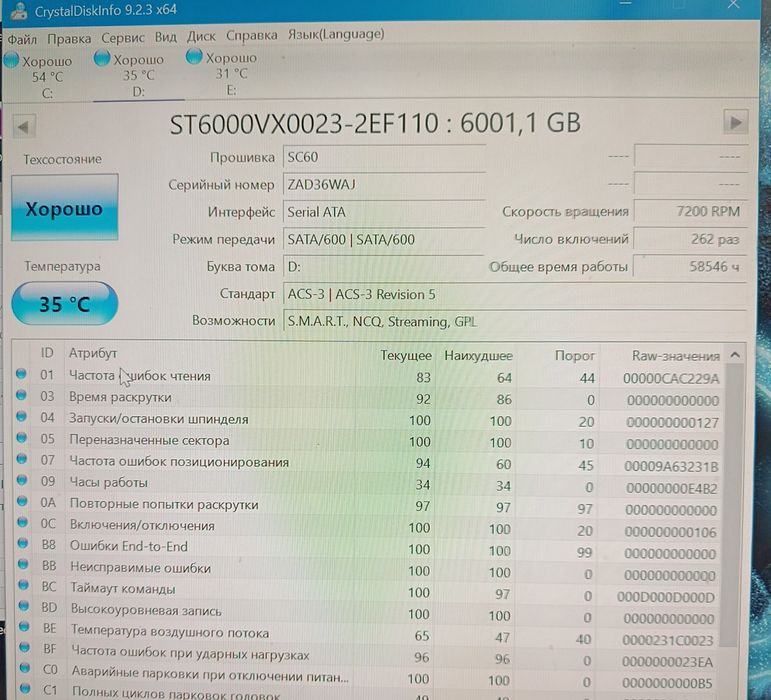The width and height of the screenshot is (771, 700).
Task: Open the Справка menu
Action: (251, 35)
